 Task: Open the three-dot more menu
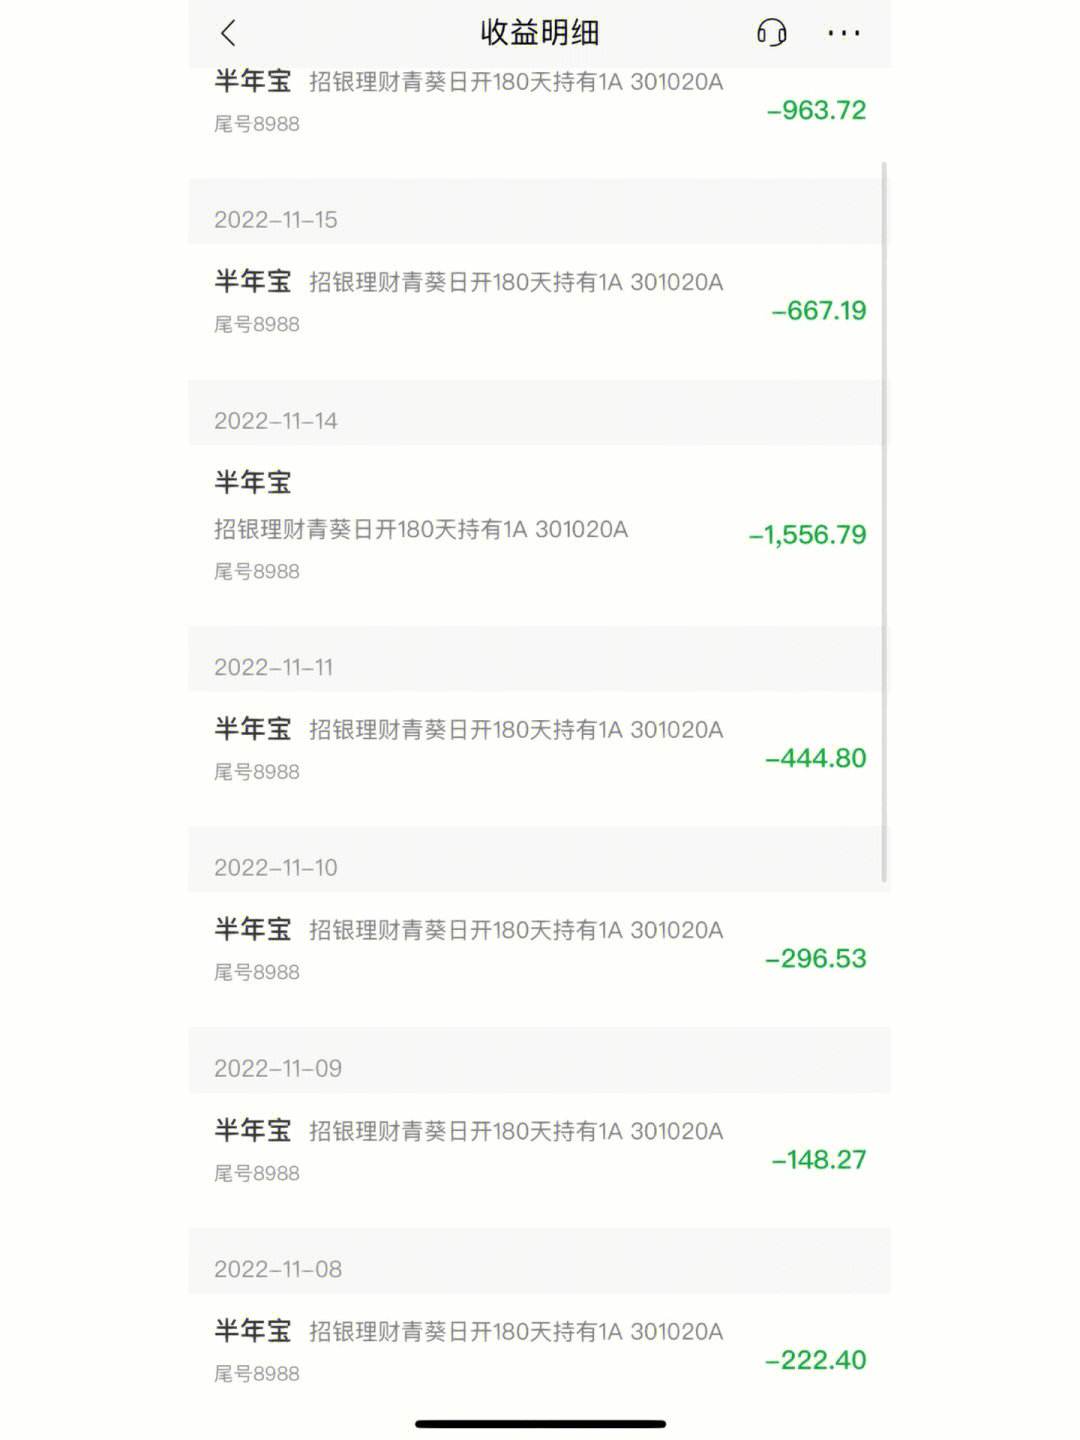coord(843,33)
